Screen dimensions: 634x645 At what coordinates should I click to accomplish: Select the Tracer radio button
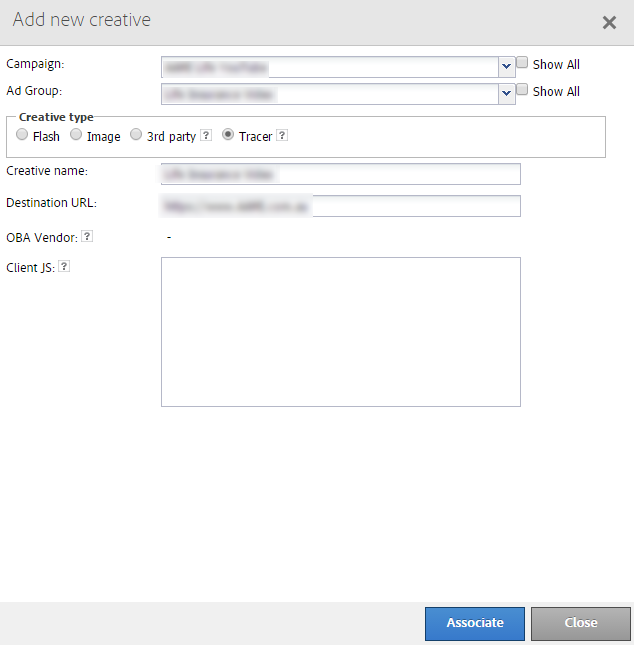[x=228, y=136]
